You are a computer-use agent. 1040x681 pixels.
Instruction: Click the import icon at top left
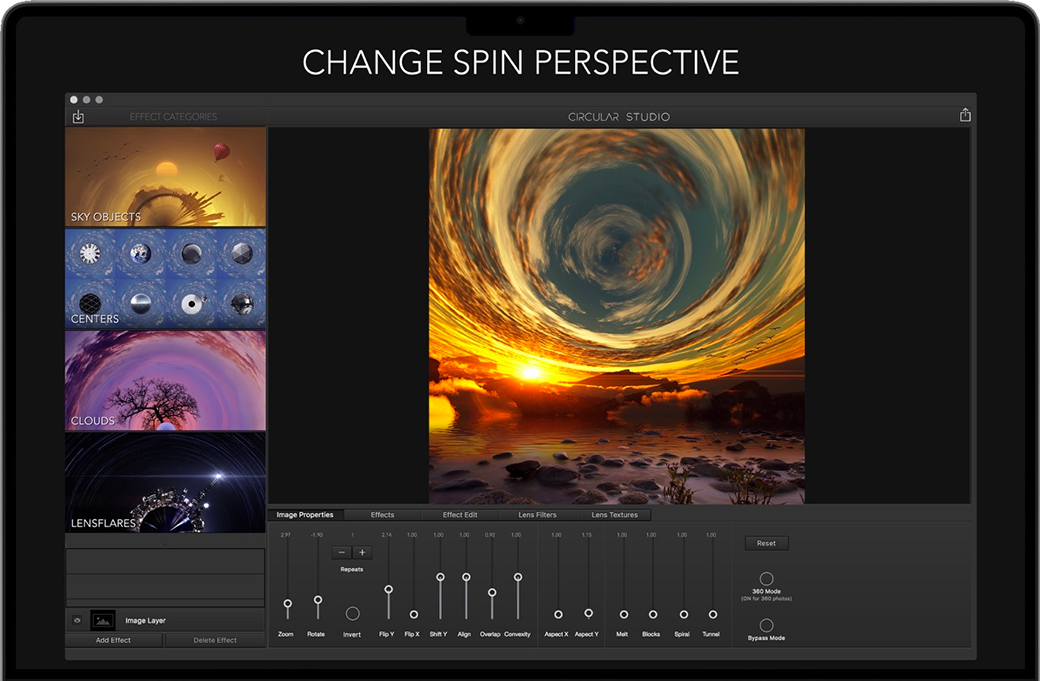[78, 117]
